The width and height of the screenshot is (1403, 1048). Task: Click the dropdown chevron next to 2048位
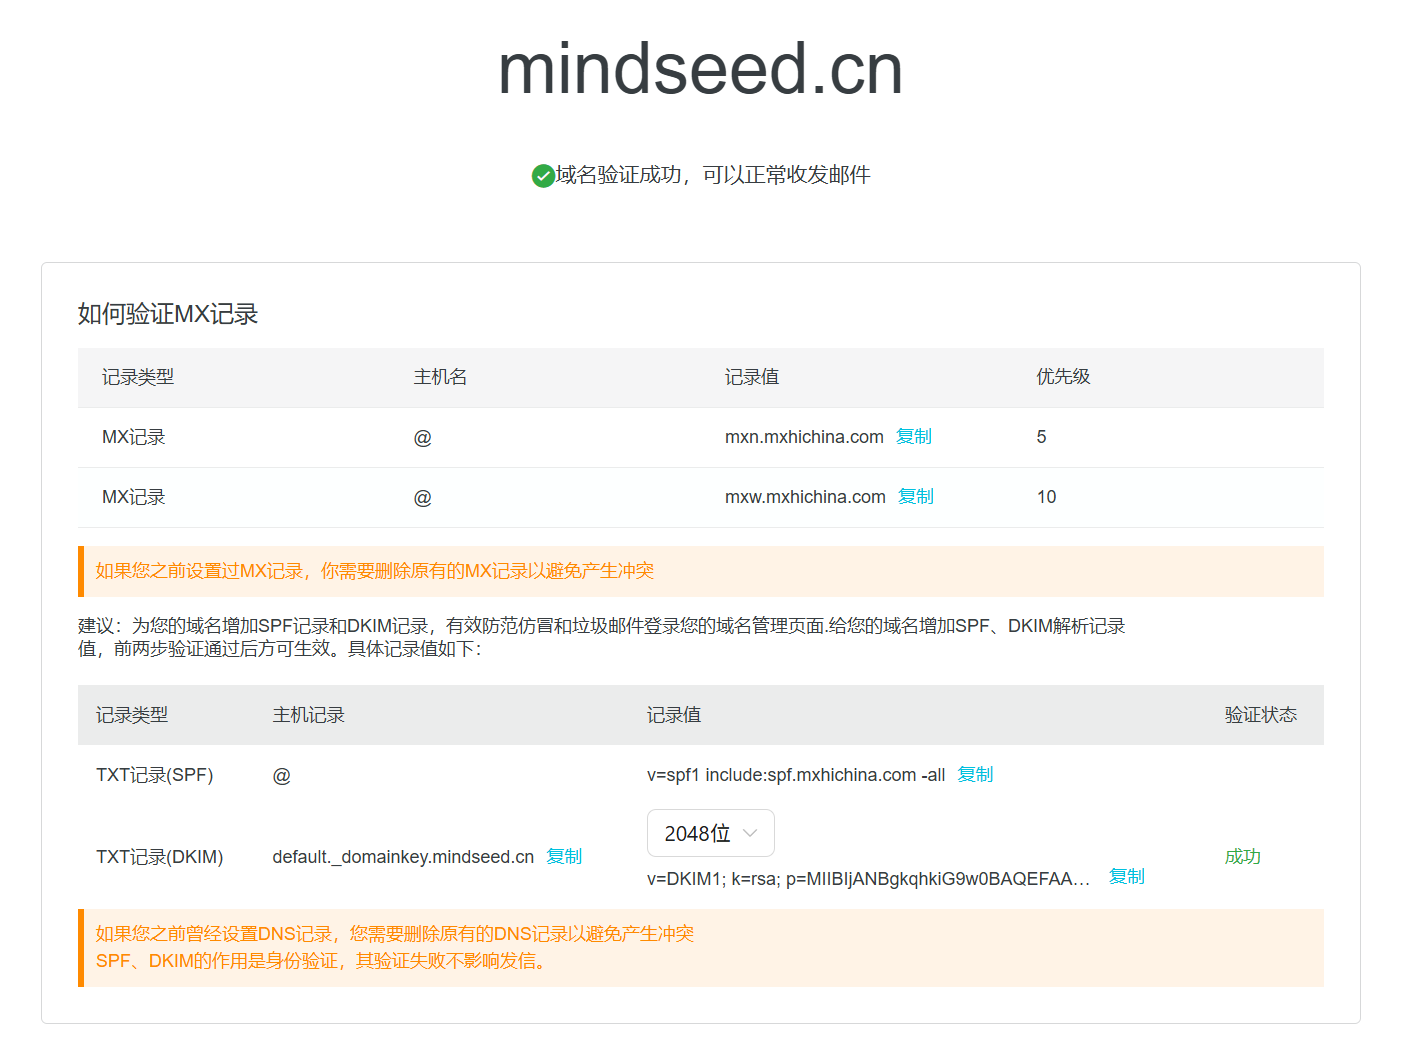coord(750,833)
